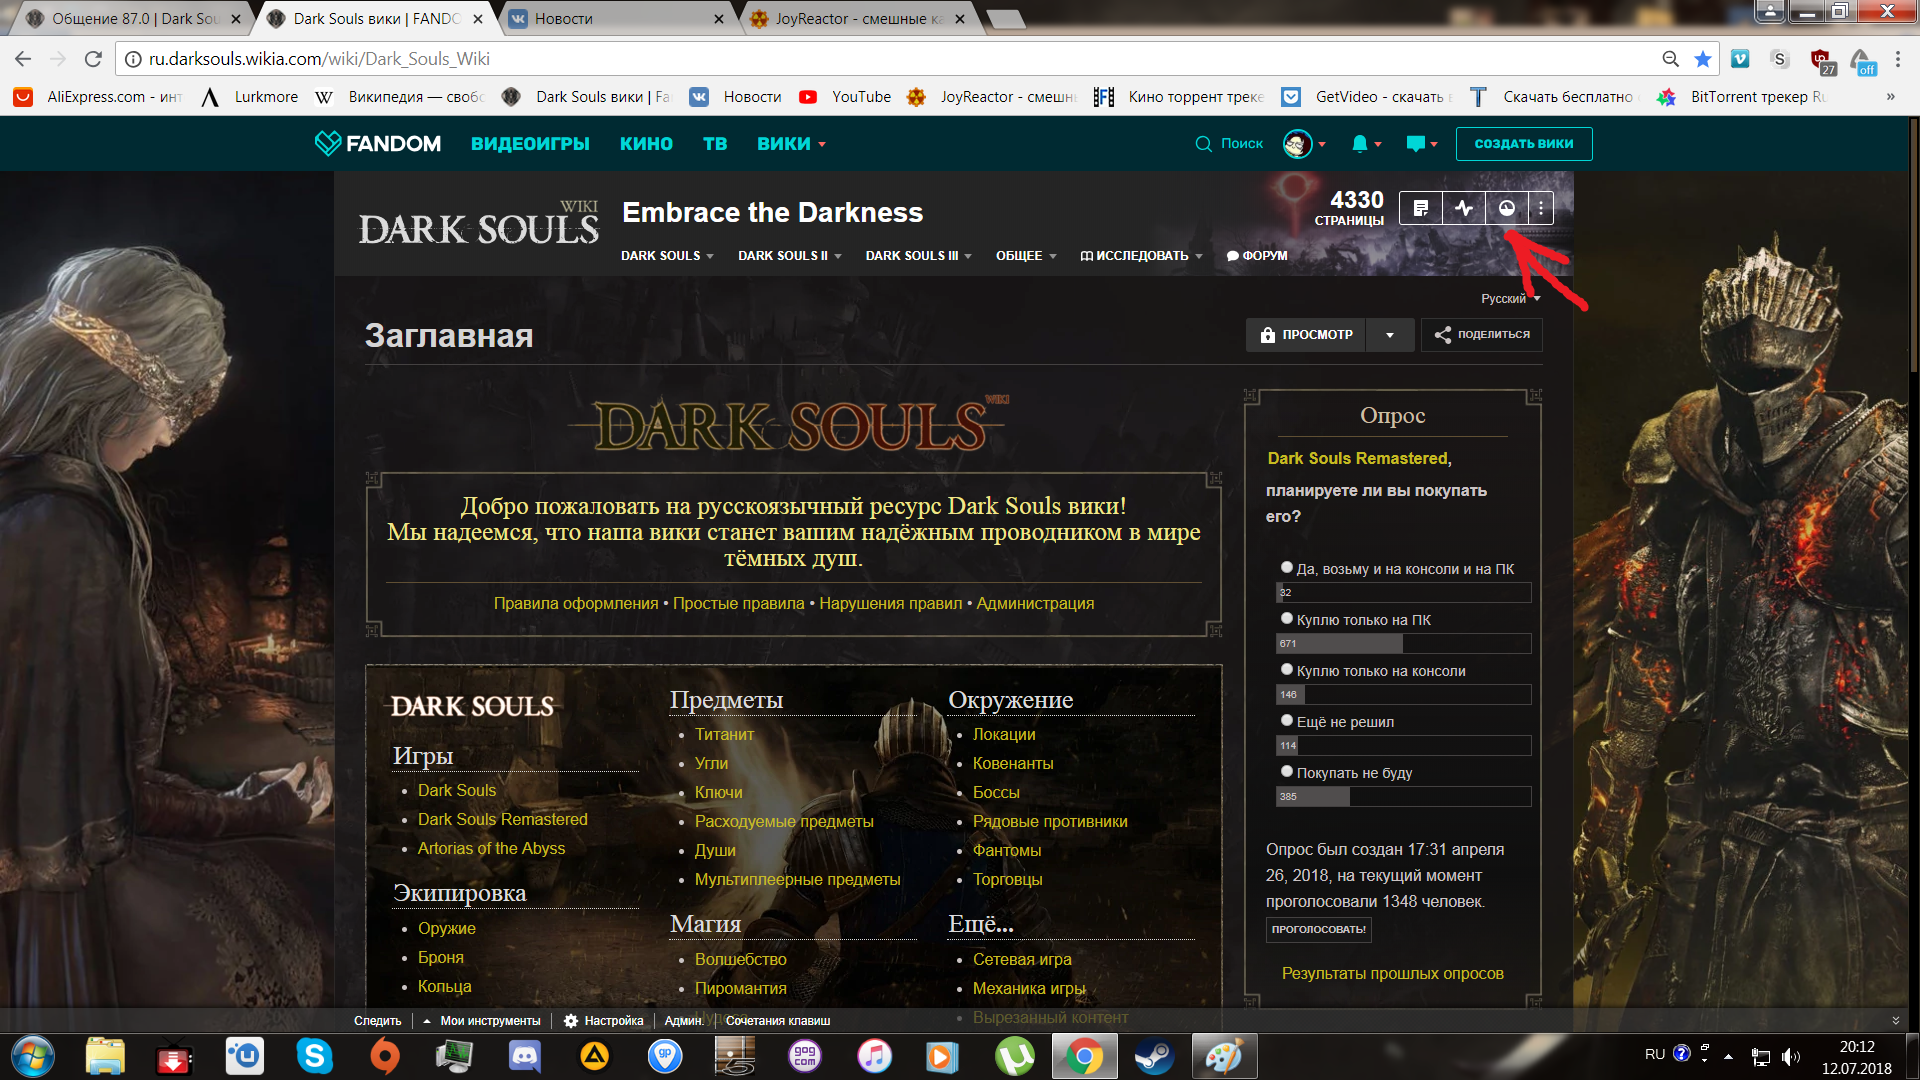Screen dimensions: 1920x1080
Task: Open Chrome three-dot menu
Action: 1898,59
